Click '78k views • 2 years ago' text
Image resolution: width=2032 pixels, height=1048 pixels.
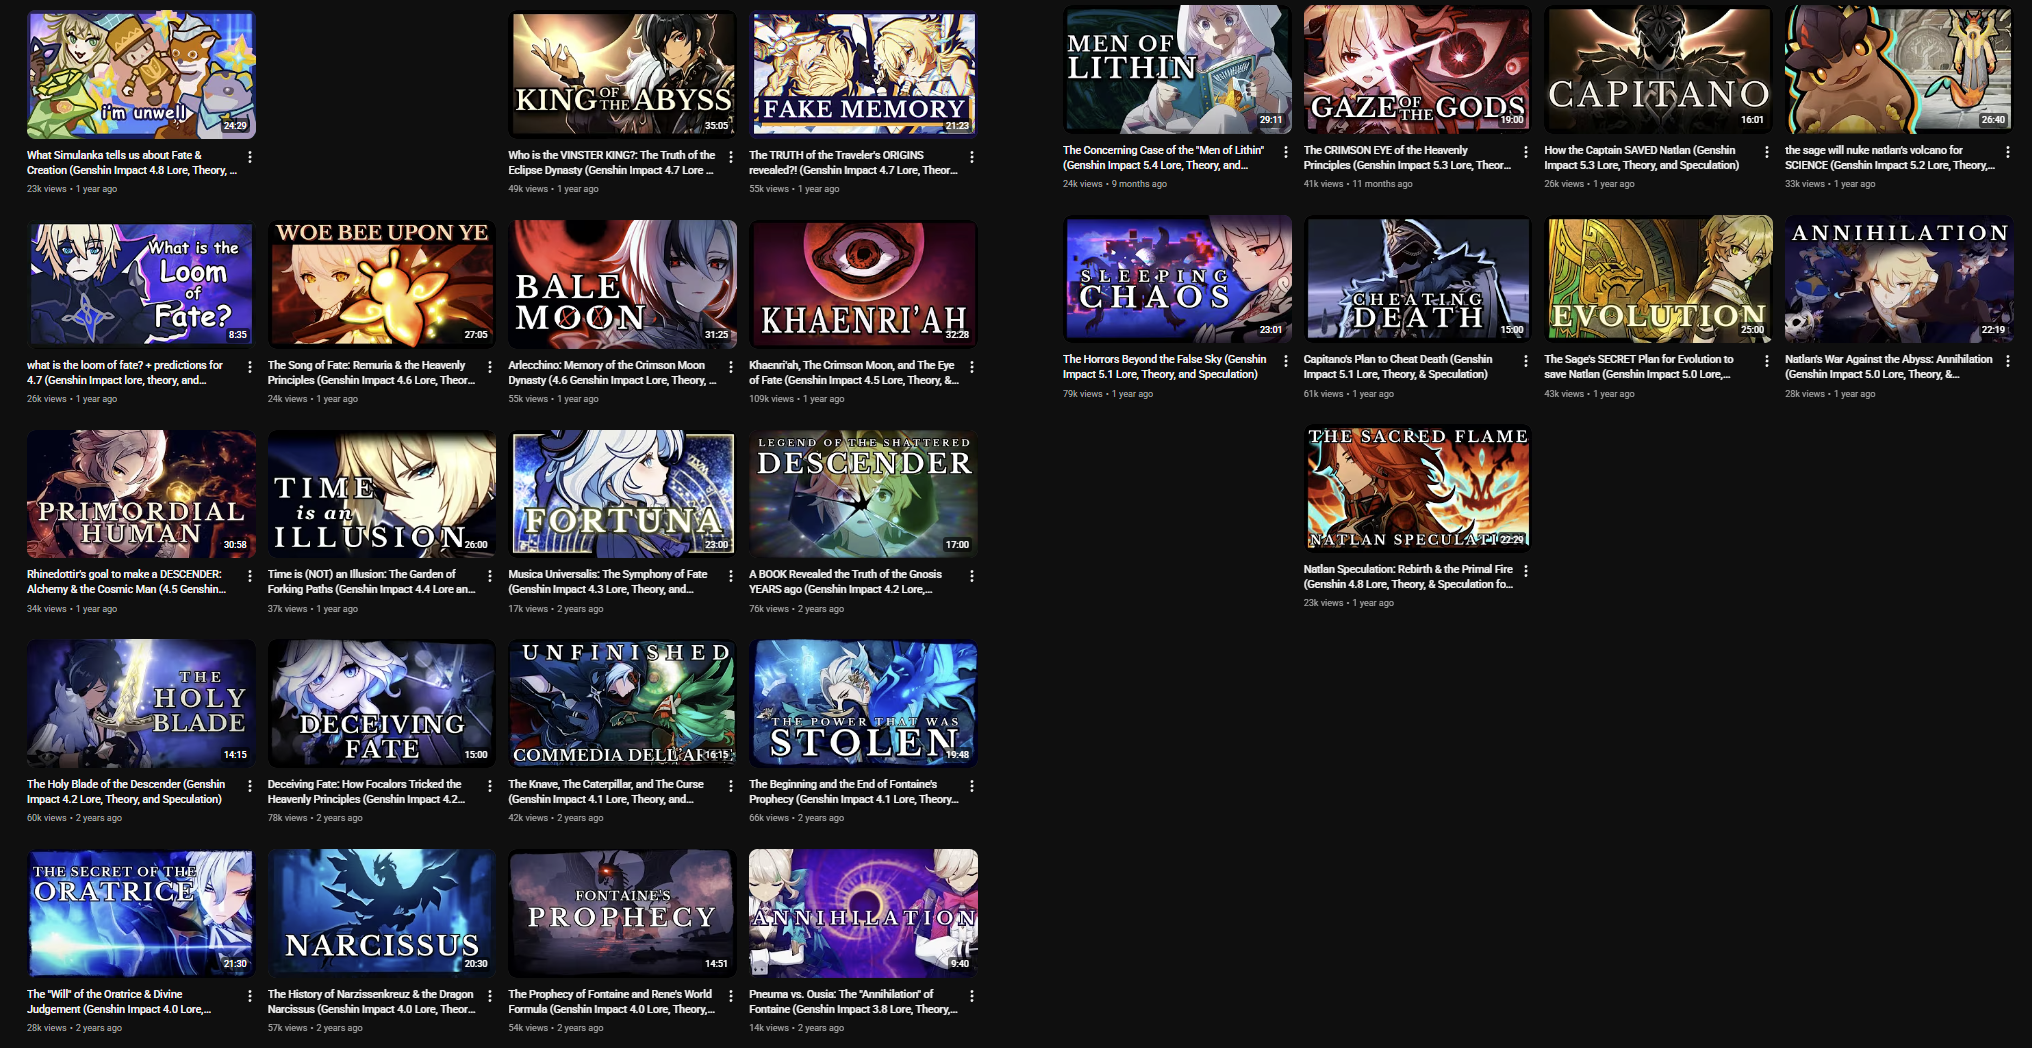(315, 818)
